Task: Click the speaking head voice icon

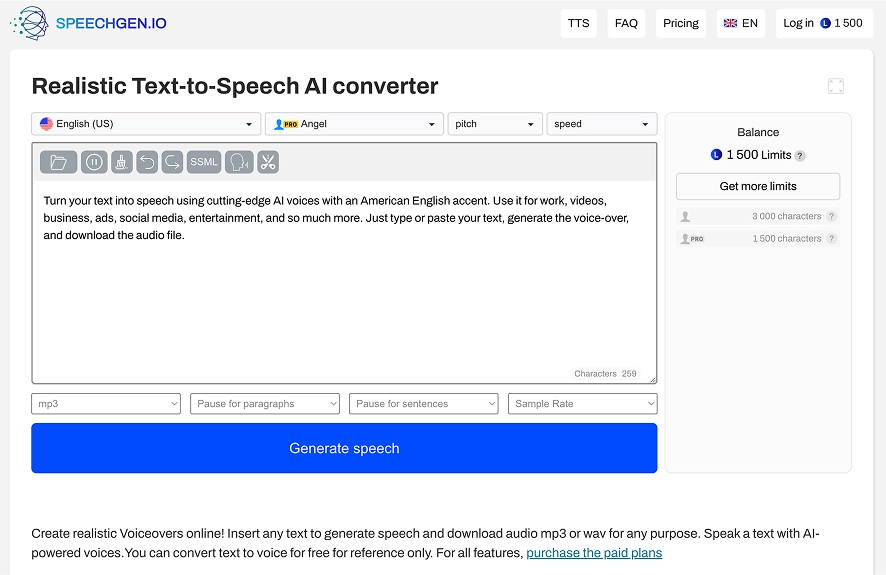Action: click(x=239, y=163)
